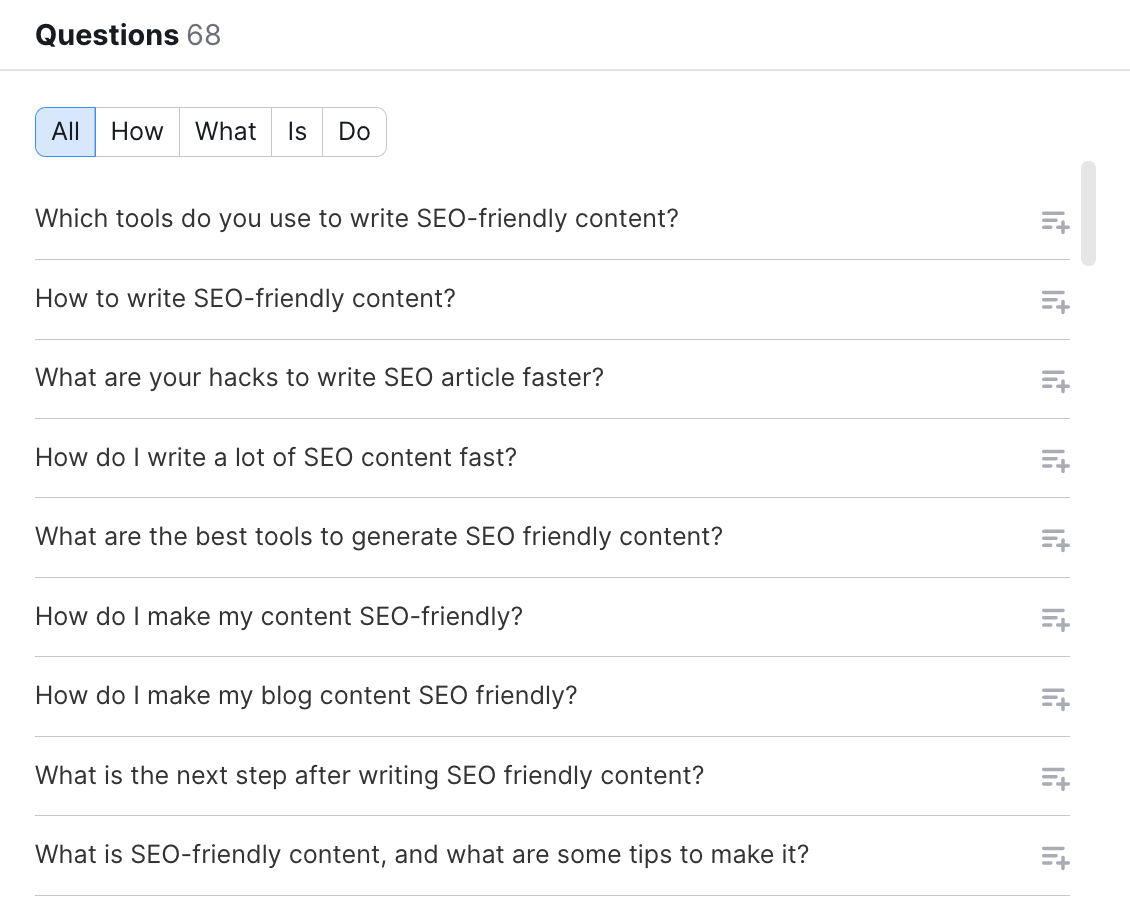
Task: Add "How do I make my blog content SEO friendly?" question
Action: click(1054, 700)
